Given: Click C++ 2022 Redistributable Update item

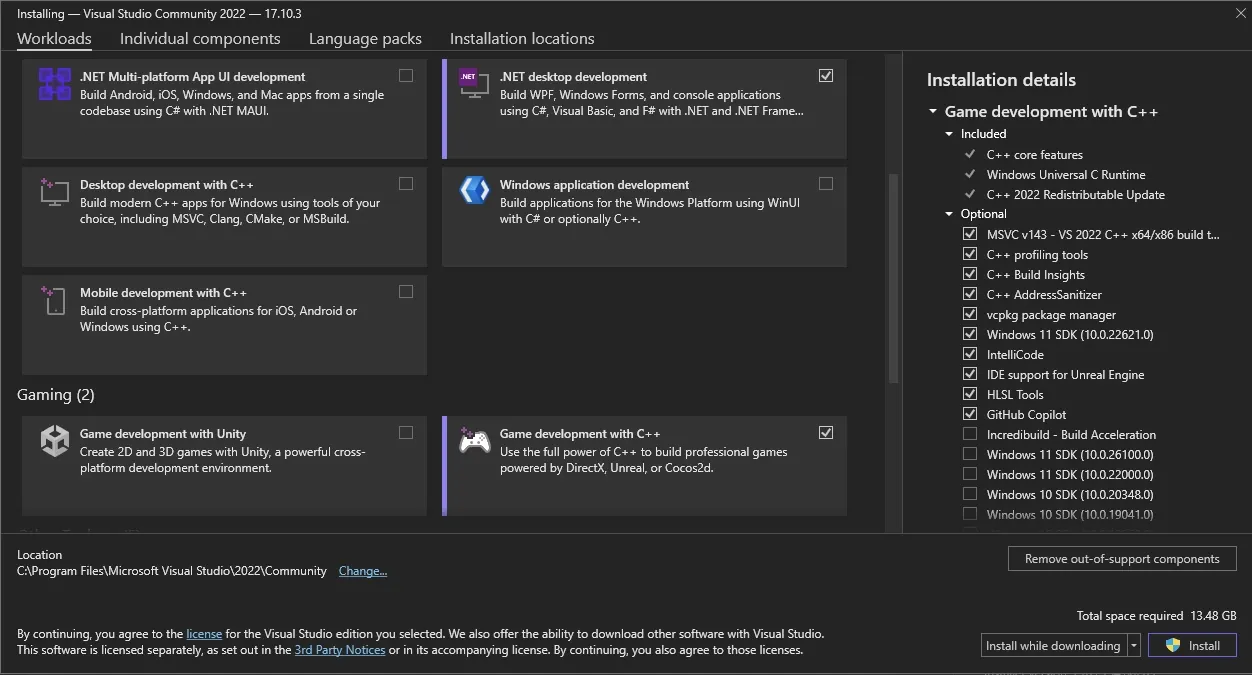Looking at the screenshot, I should pyautogui.click(x=1075, y=195).
